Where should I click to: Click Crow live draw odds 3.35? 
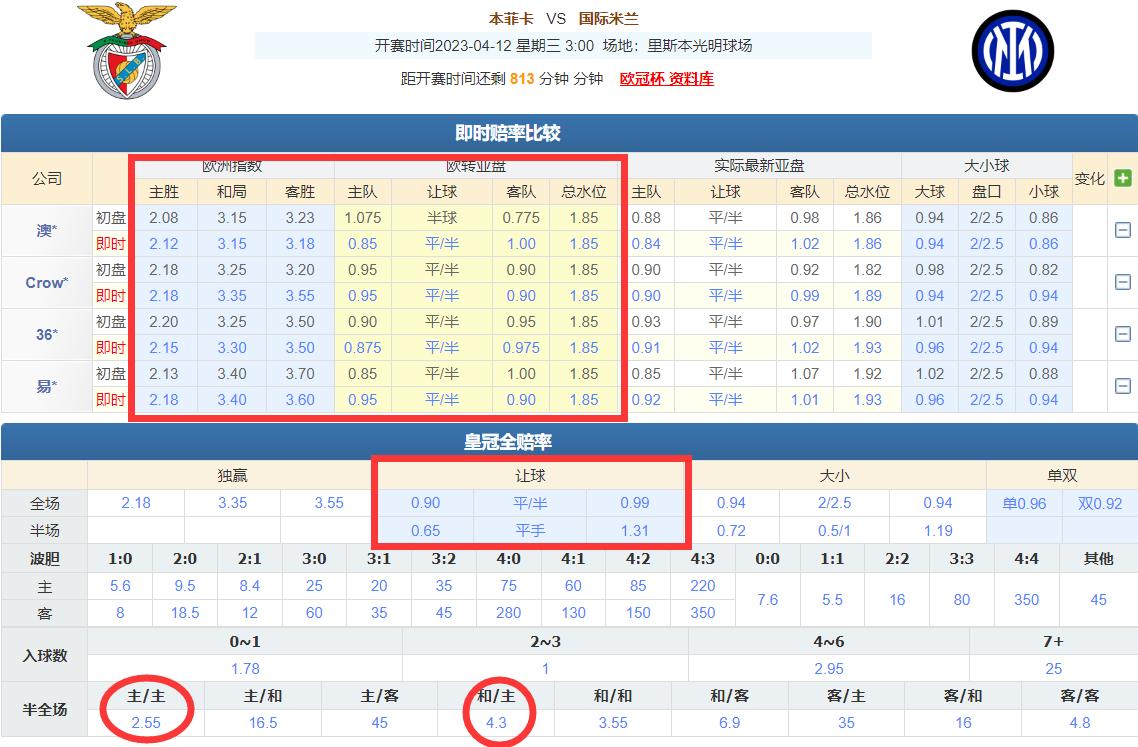point(232,295)
